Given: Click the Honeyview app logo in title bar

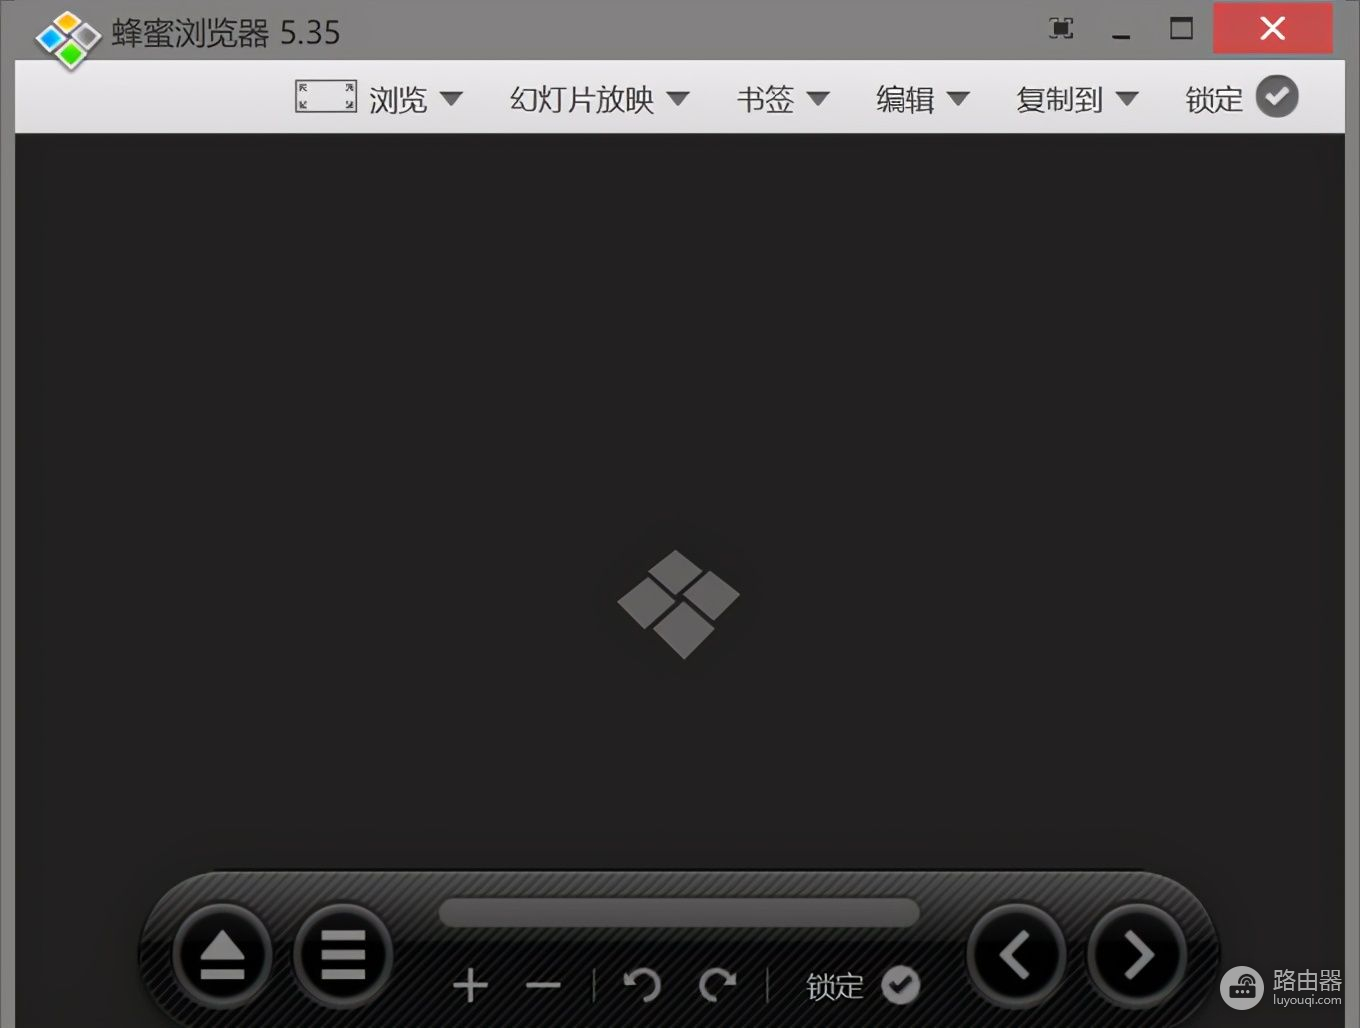Looking at the screenshot, I should pos(68,38).
